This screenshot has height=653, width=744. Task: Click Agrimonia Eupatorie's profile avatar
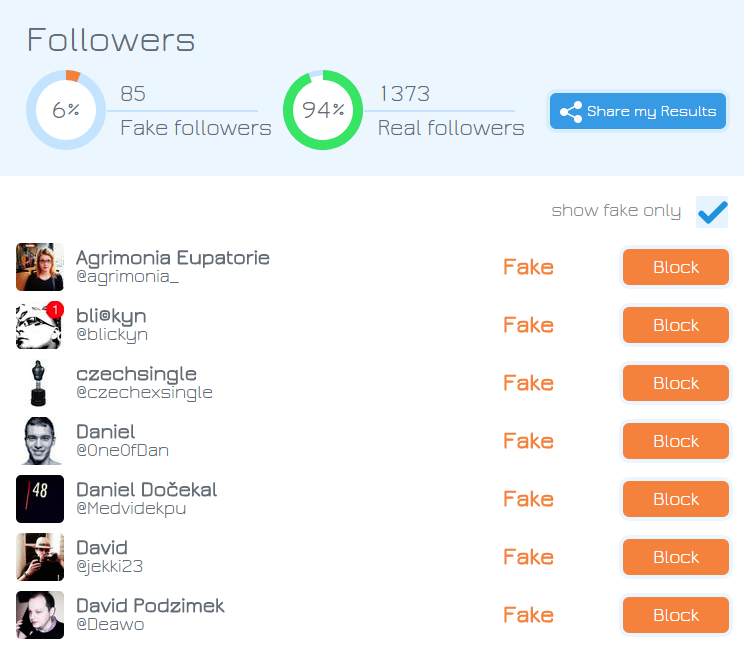tap(40, 267)
